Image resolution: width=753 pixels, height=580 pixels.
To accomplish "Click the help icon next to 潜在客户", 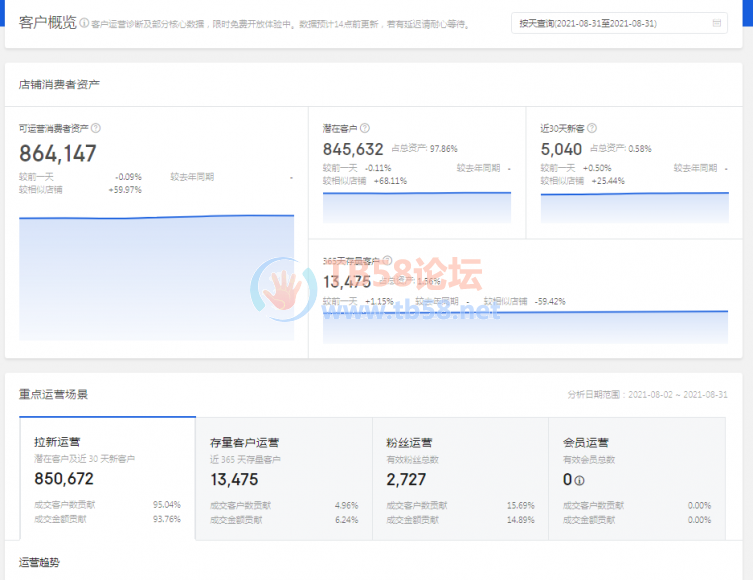I will 365,129.
